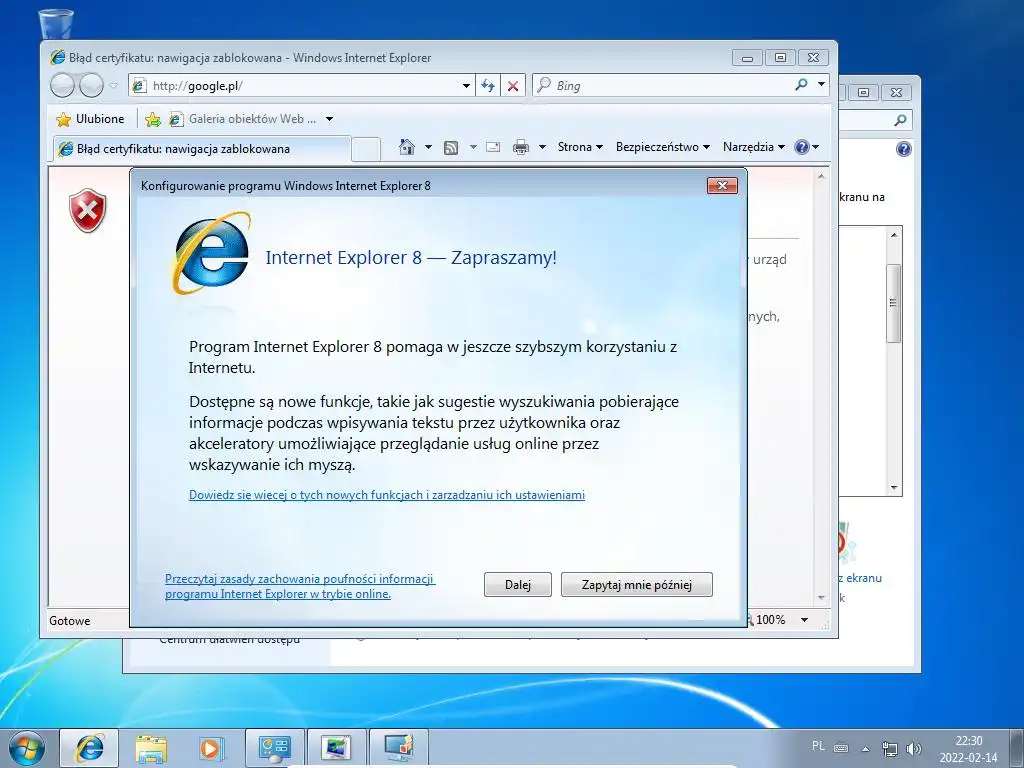Screen dimensions: 1024x768
Task: Open search provider dropdown arrow
Action: coord(822,84)
